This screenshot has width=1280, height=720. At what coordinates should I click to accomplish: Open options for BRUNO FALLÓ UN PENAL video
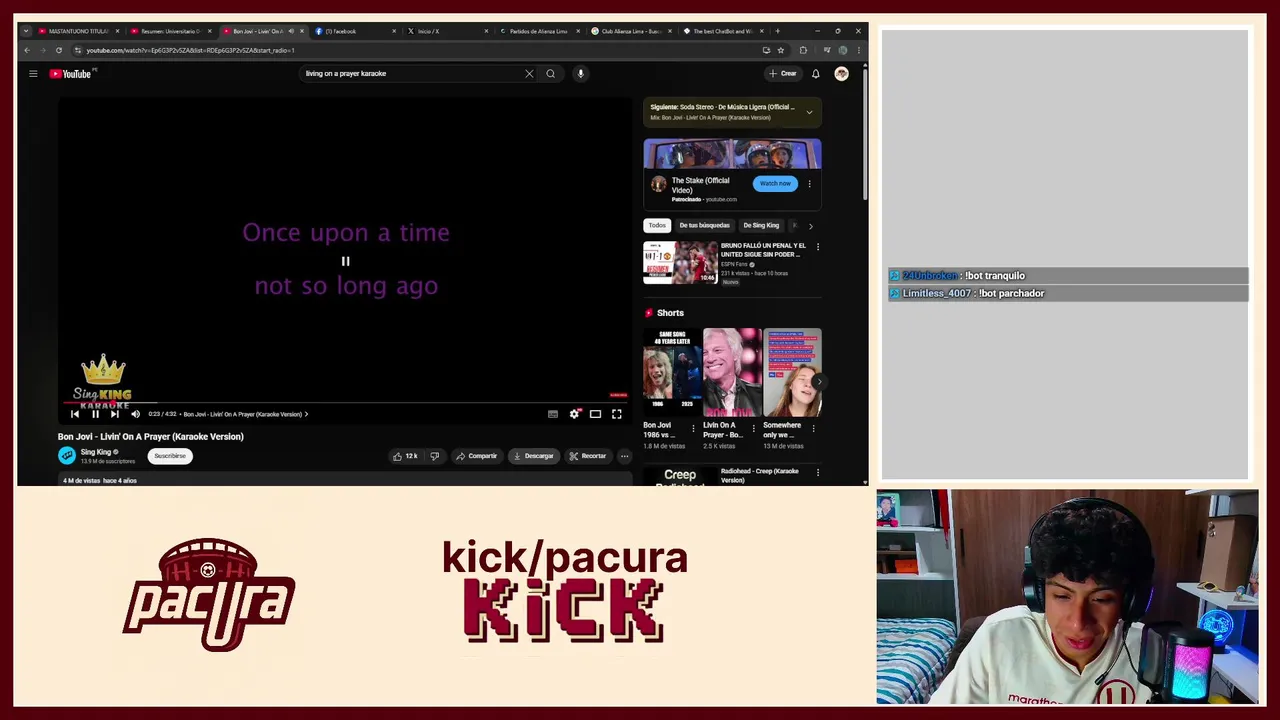coord(818,247)
